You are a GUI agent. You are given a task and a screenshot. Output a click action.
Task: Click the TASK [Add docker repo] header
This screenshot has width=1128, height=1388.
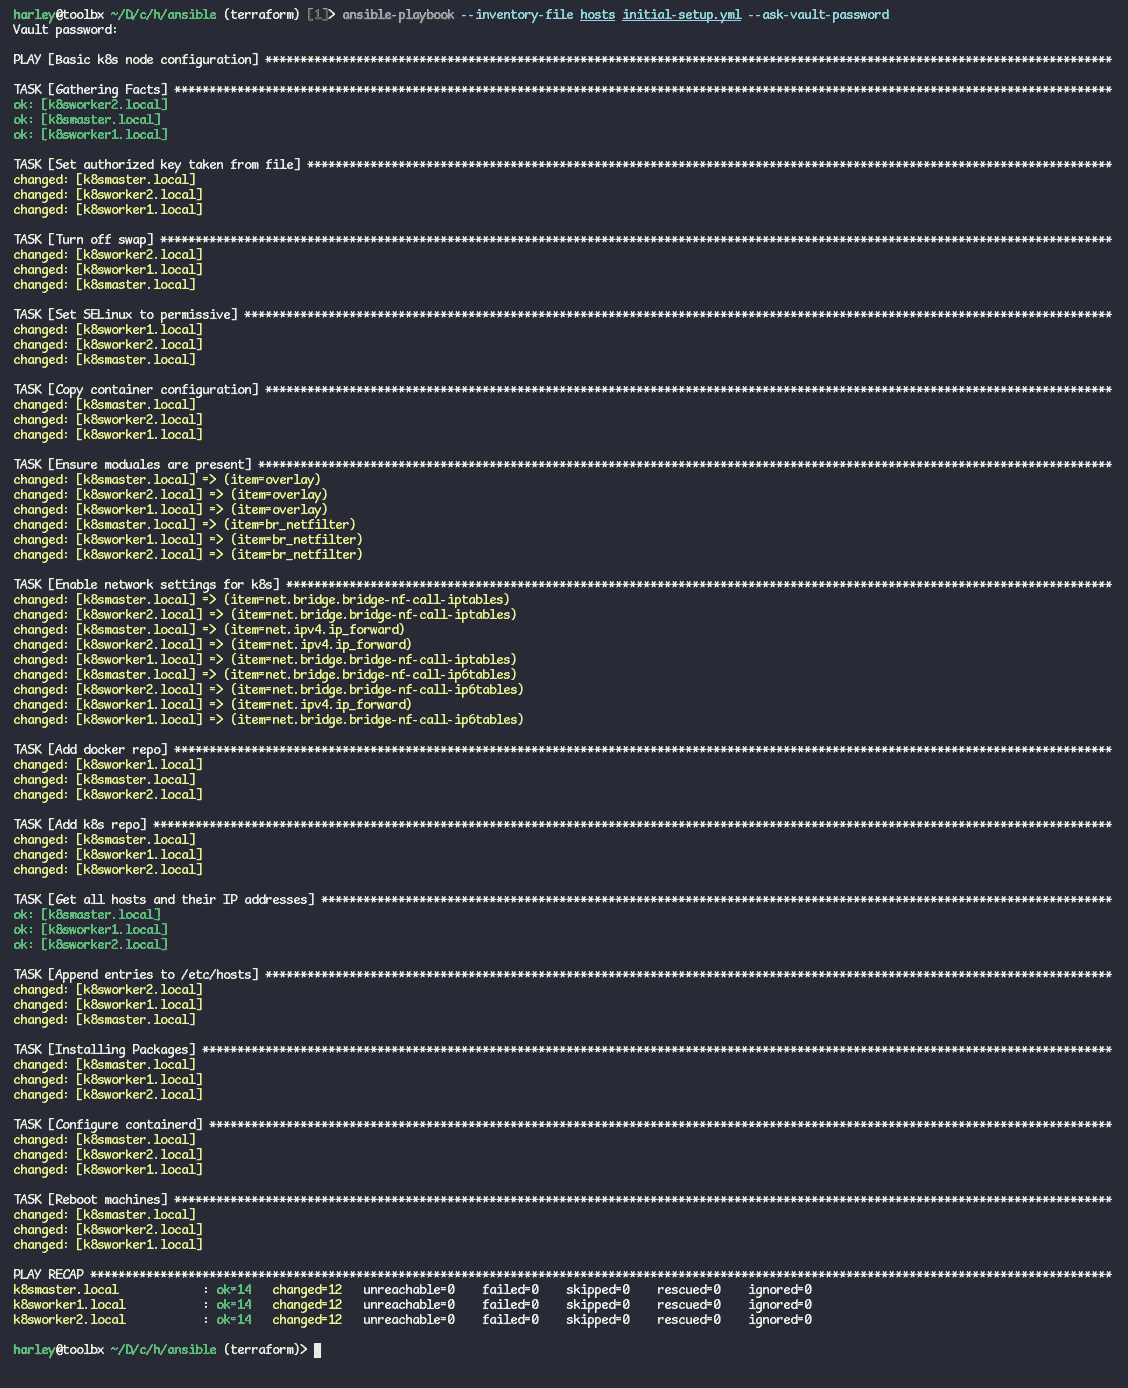pyautogui.click(x=91, y=750)
